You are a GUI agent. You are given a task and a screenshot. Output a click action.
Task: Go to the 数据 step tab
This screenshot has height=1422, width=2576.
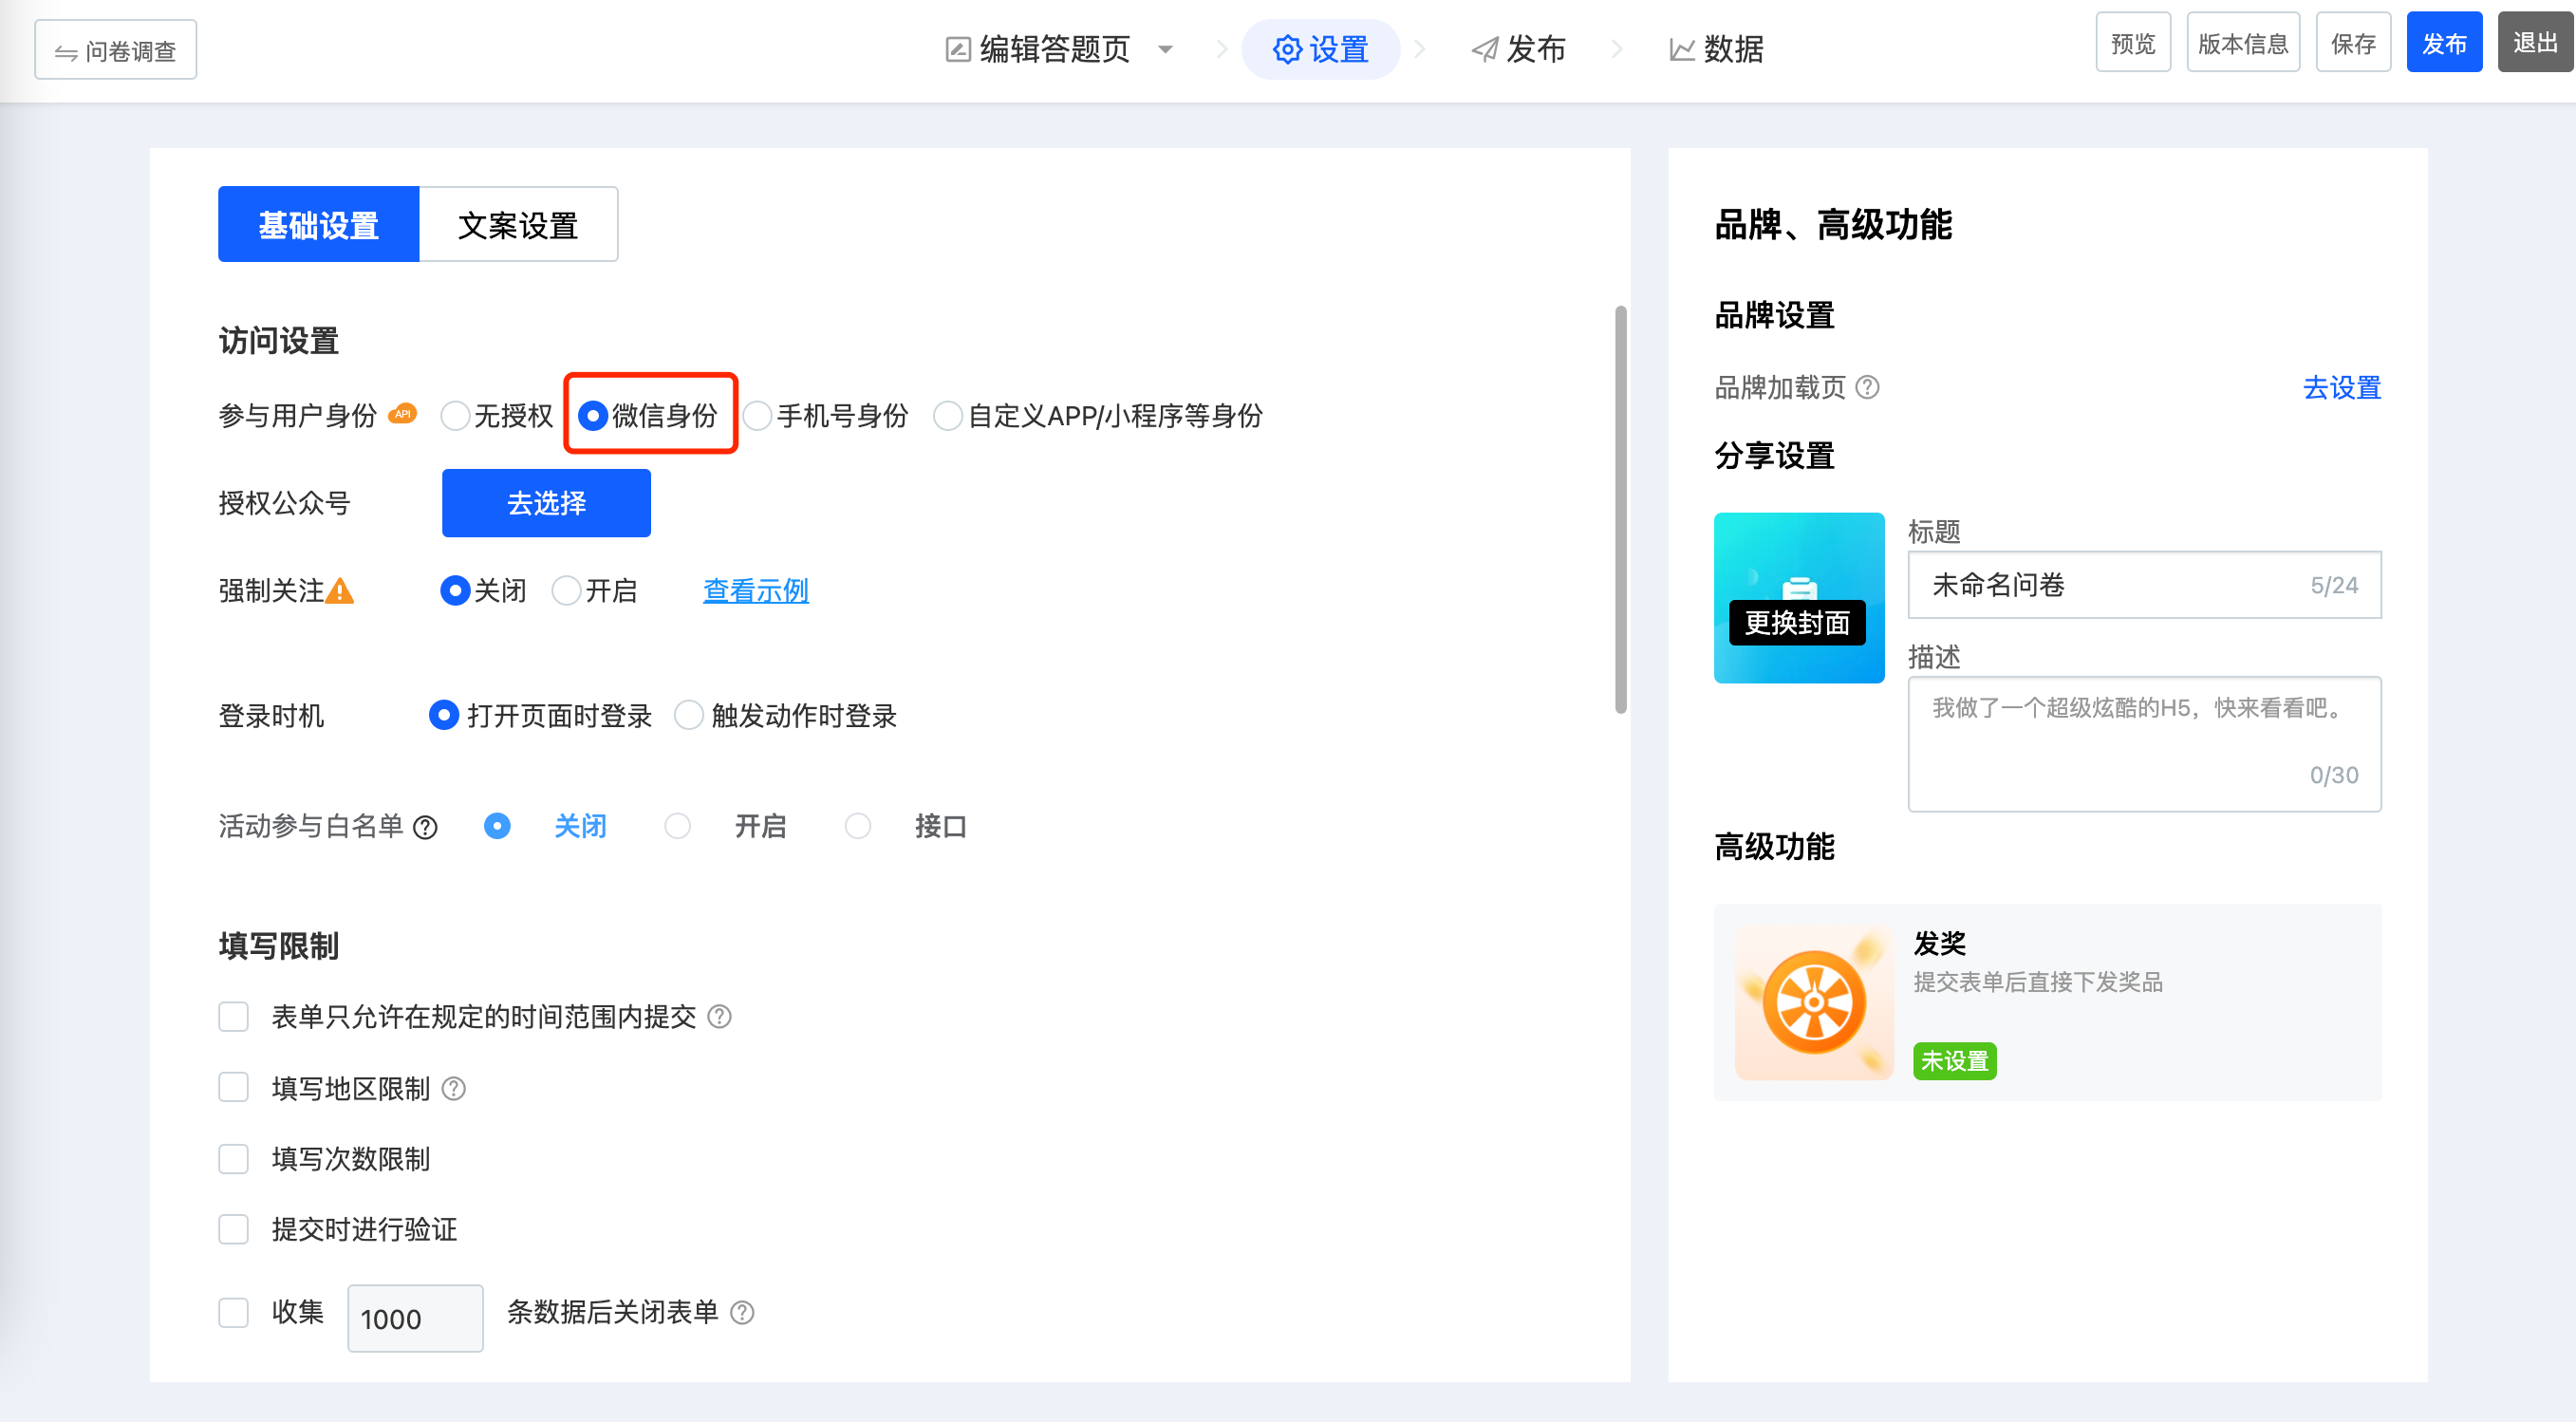point(1716,49)
